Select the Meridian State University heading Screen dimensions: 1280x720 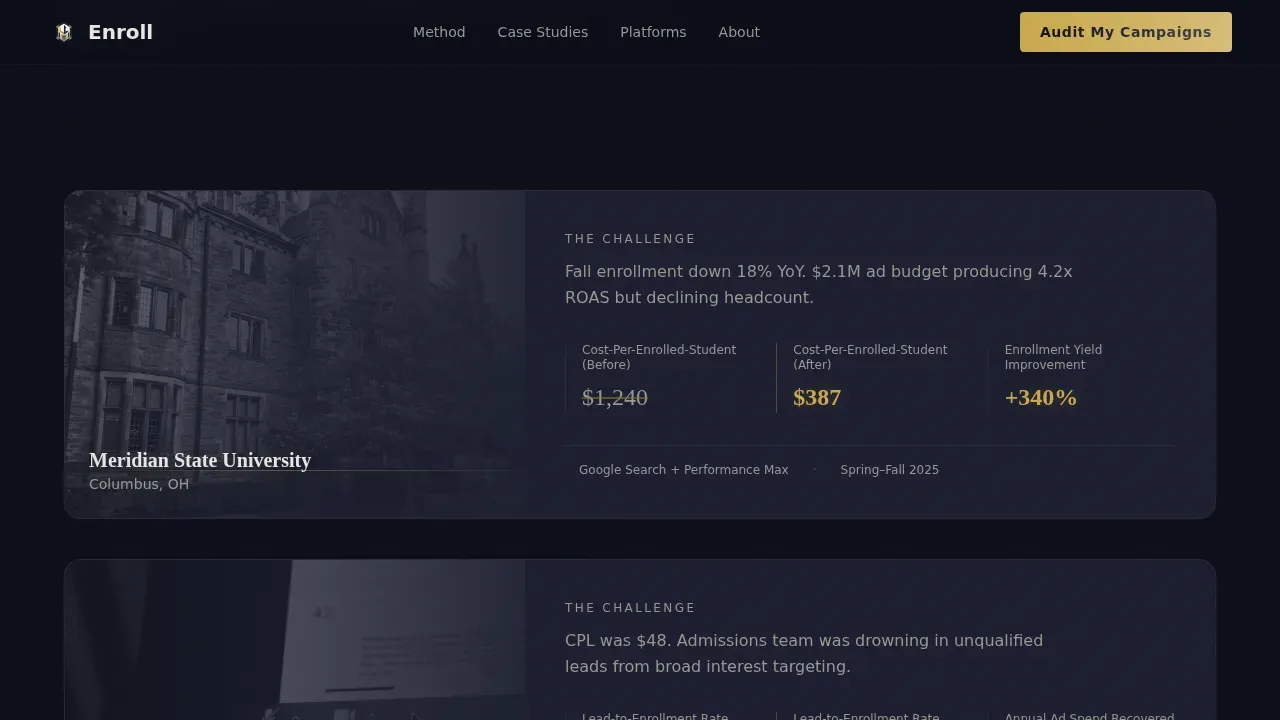click(x=200, y=460)
